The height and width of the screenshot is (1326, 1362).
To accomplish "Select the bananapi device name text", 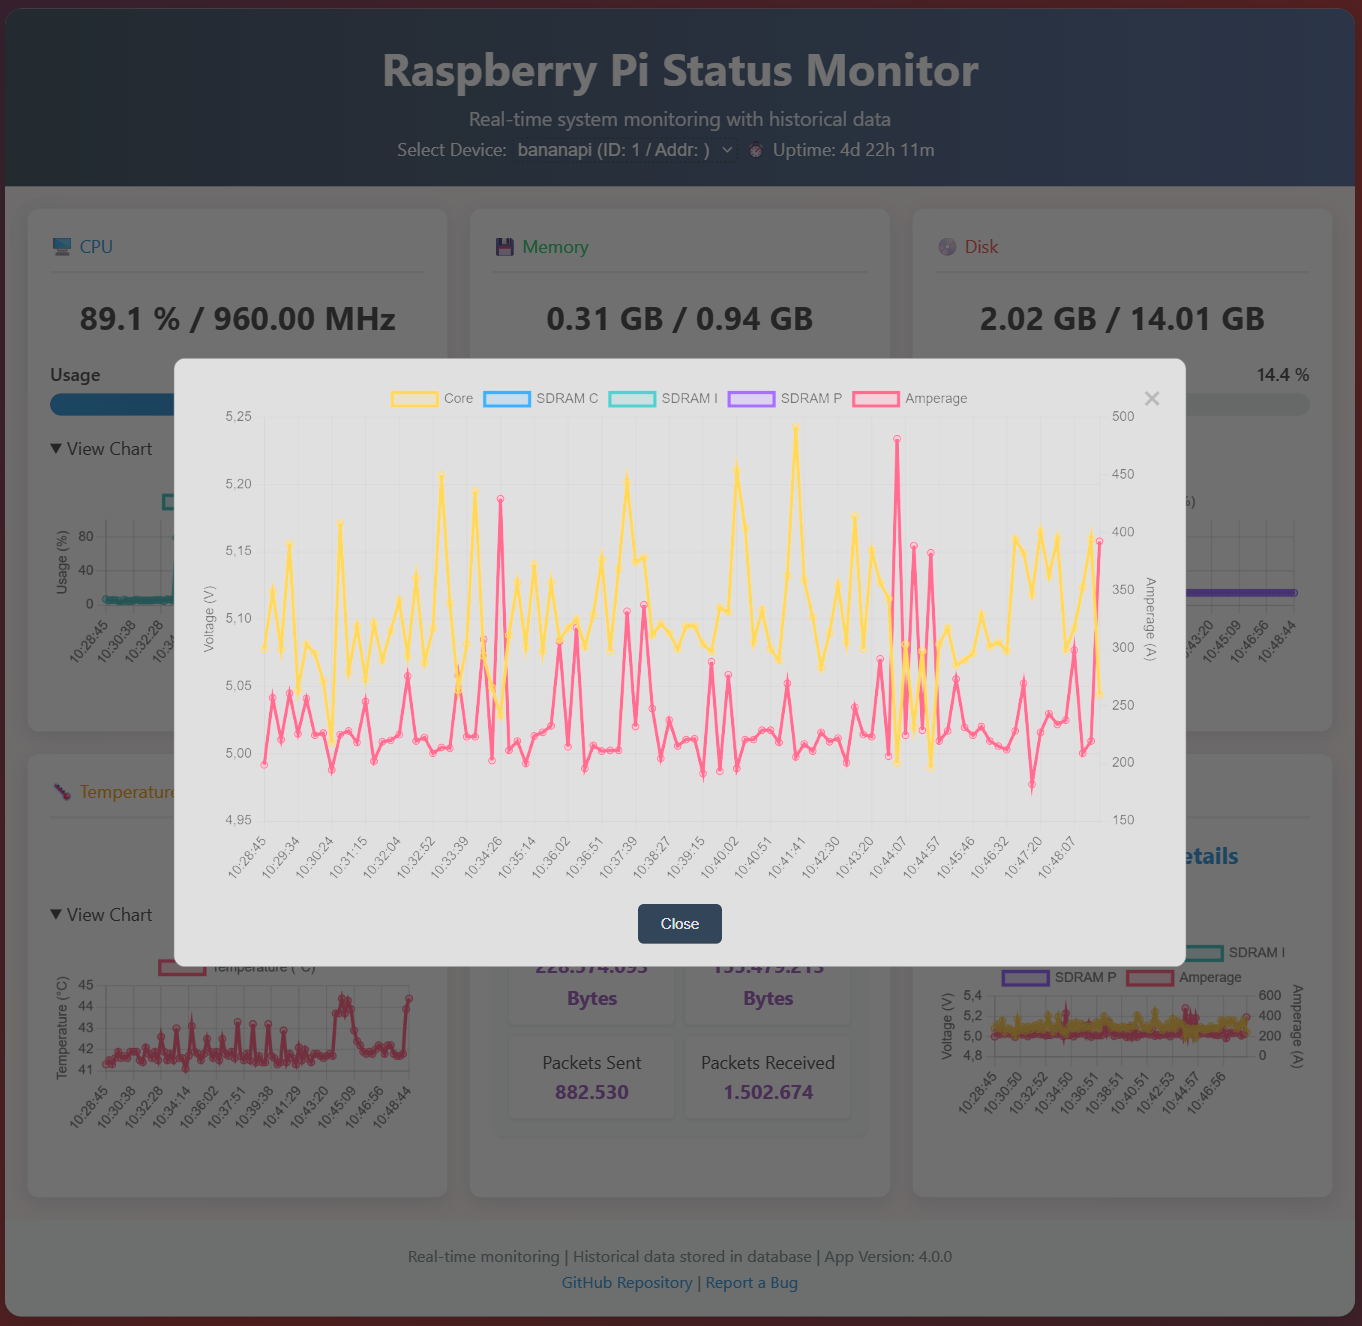I will (x=566, y=150).
